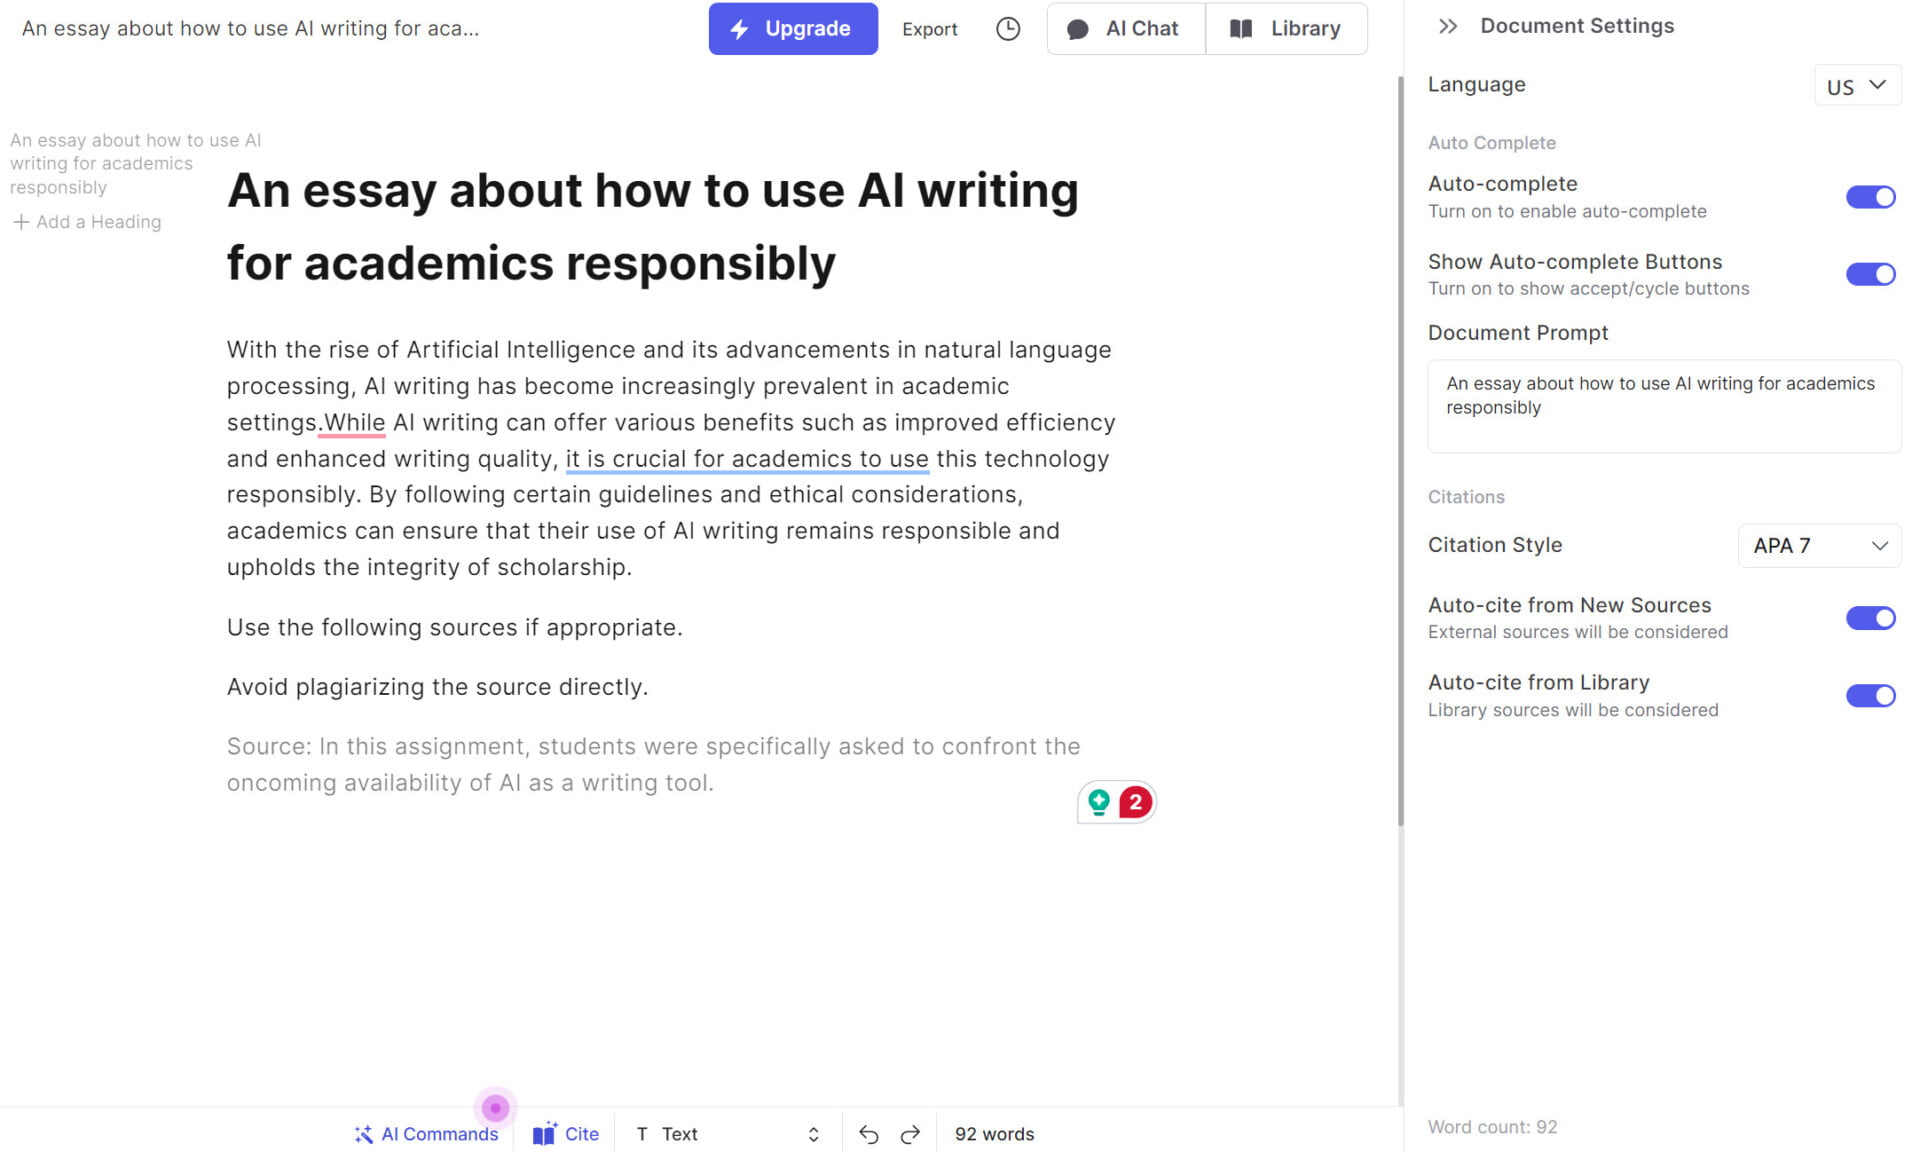The height and width of the screenshot is (1151, 1920).
Task: Open the Text style selector in the toolbar
Action: pos(727,1134)
